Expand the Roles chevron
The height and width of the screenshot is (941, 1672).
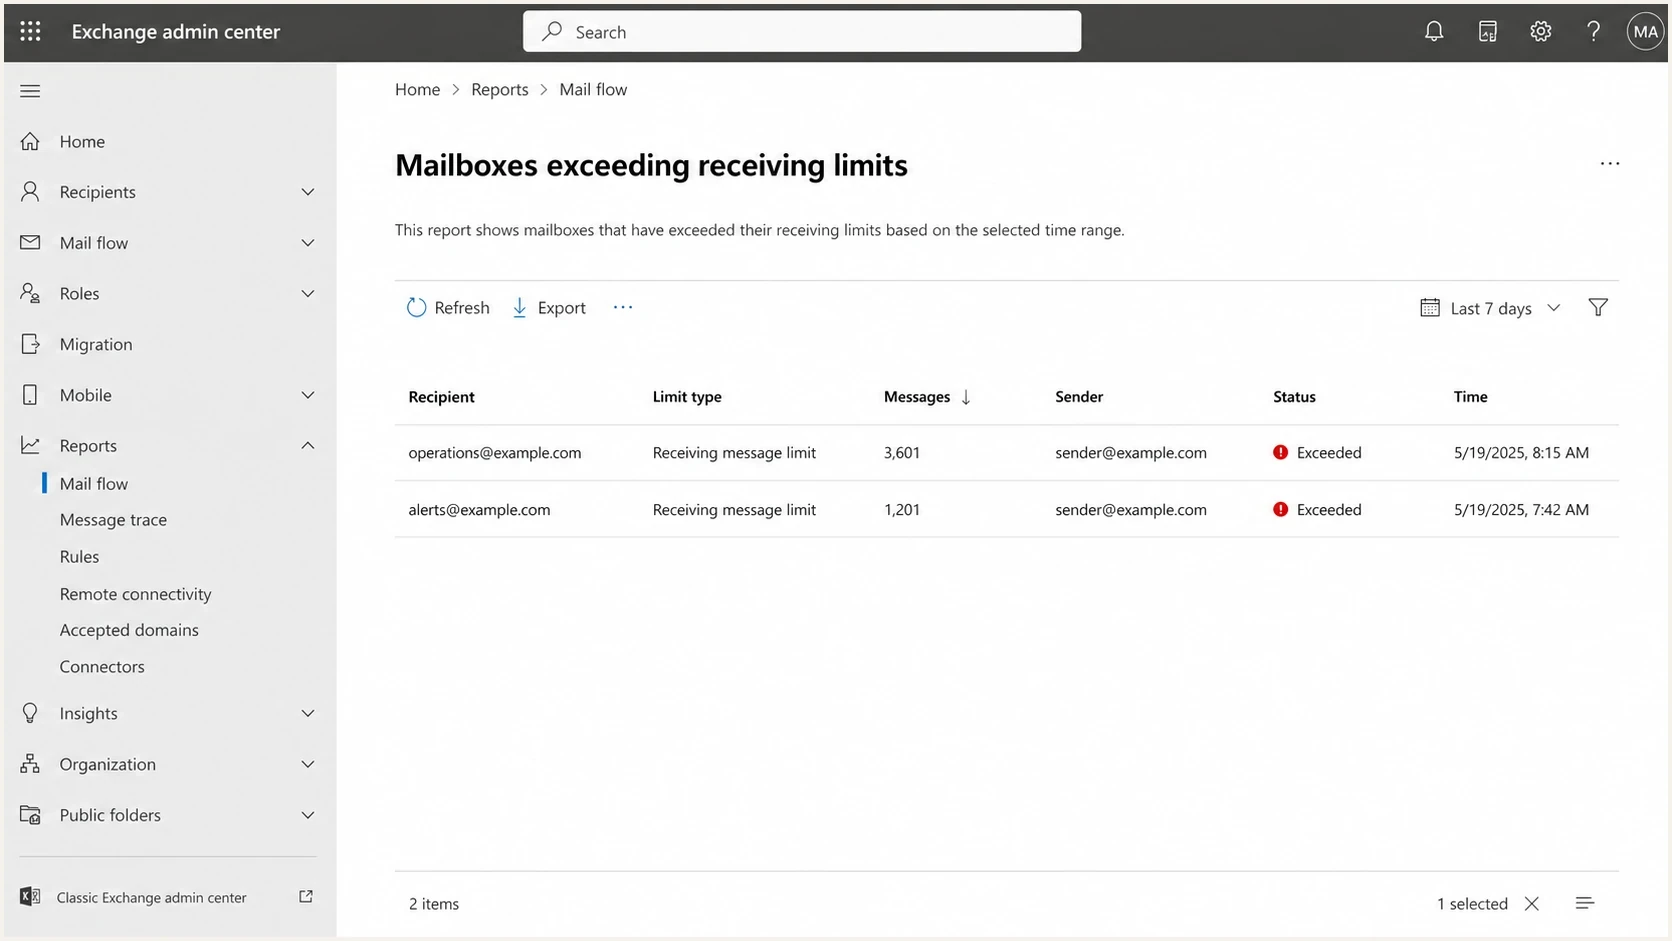pyautogui.click(x=308, y=294)
